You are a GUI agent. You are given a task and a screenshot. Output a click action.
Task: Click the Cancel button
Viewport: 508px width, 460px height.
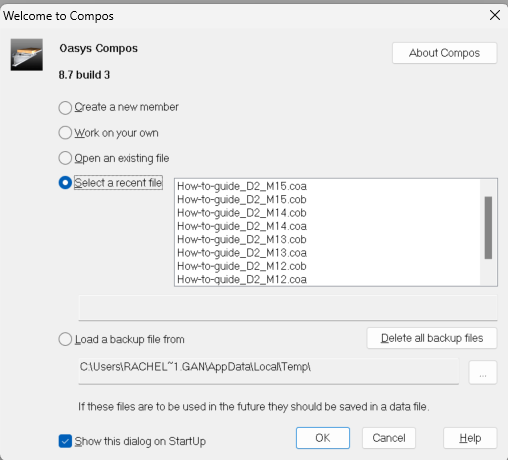pyautogui.click(x=389, y=438)
